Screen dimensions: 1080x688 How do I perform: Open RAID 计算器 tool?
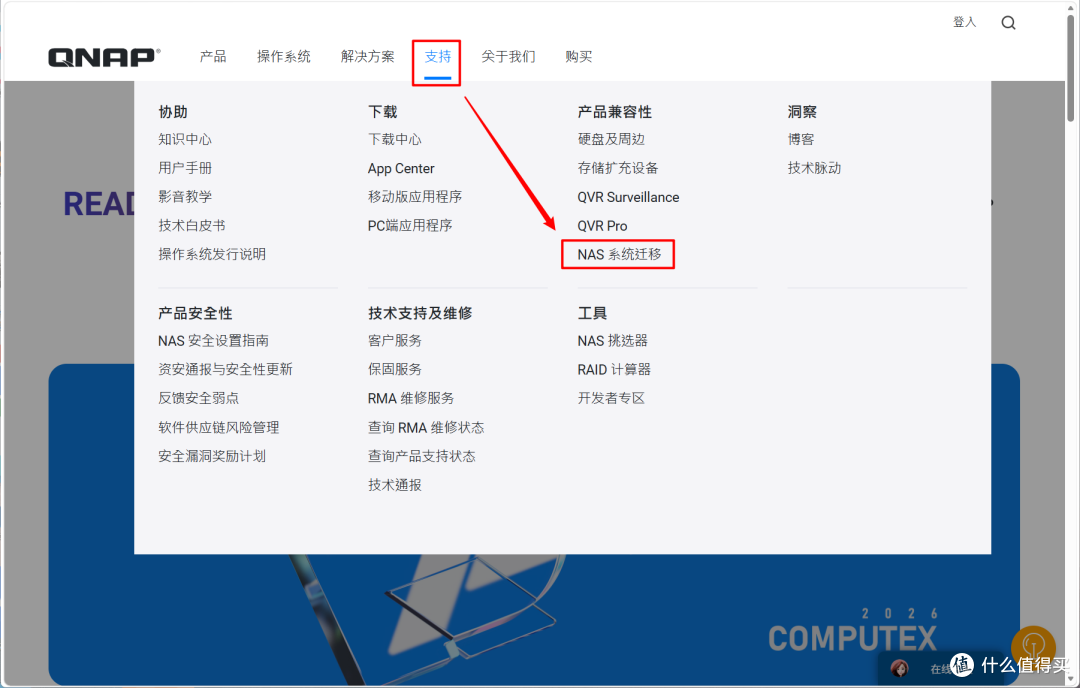click(x=614, y=370)
